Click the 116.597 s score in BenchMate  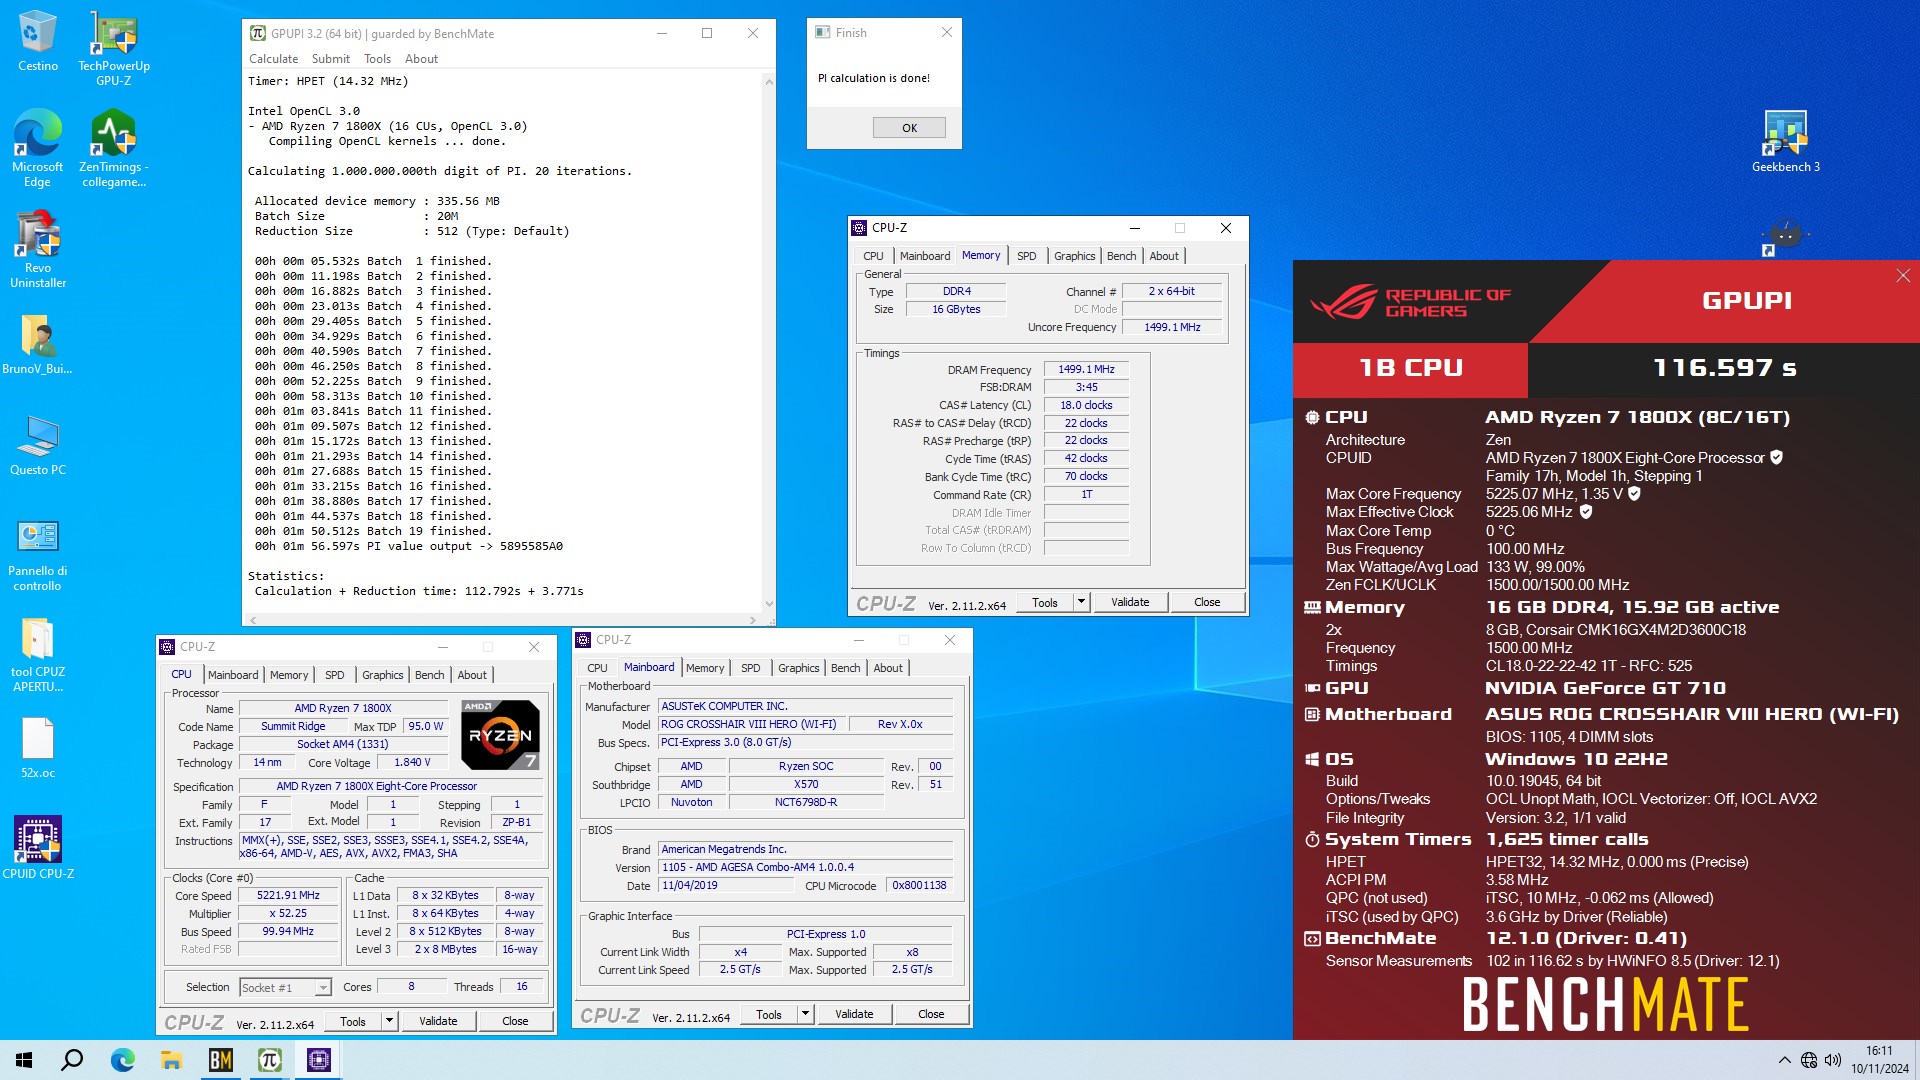pos(1724,368)
